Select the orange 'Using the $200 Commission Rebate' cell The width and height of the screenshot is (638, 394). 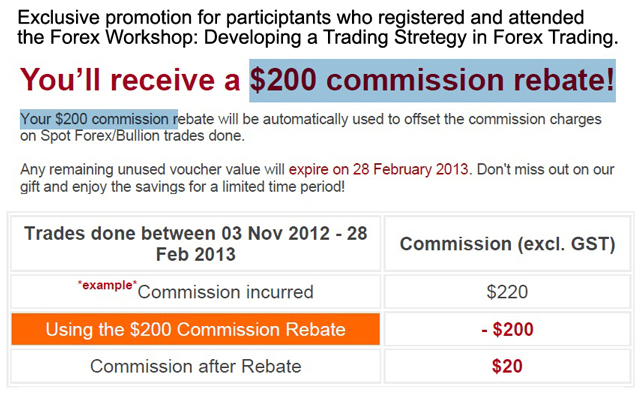pos(196,329)
